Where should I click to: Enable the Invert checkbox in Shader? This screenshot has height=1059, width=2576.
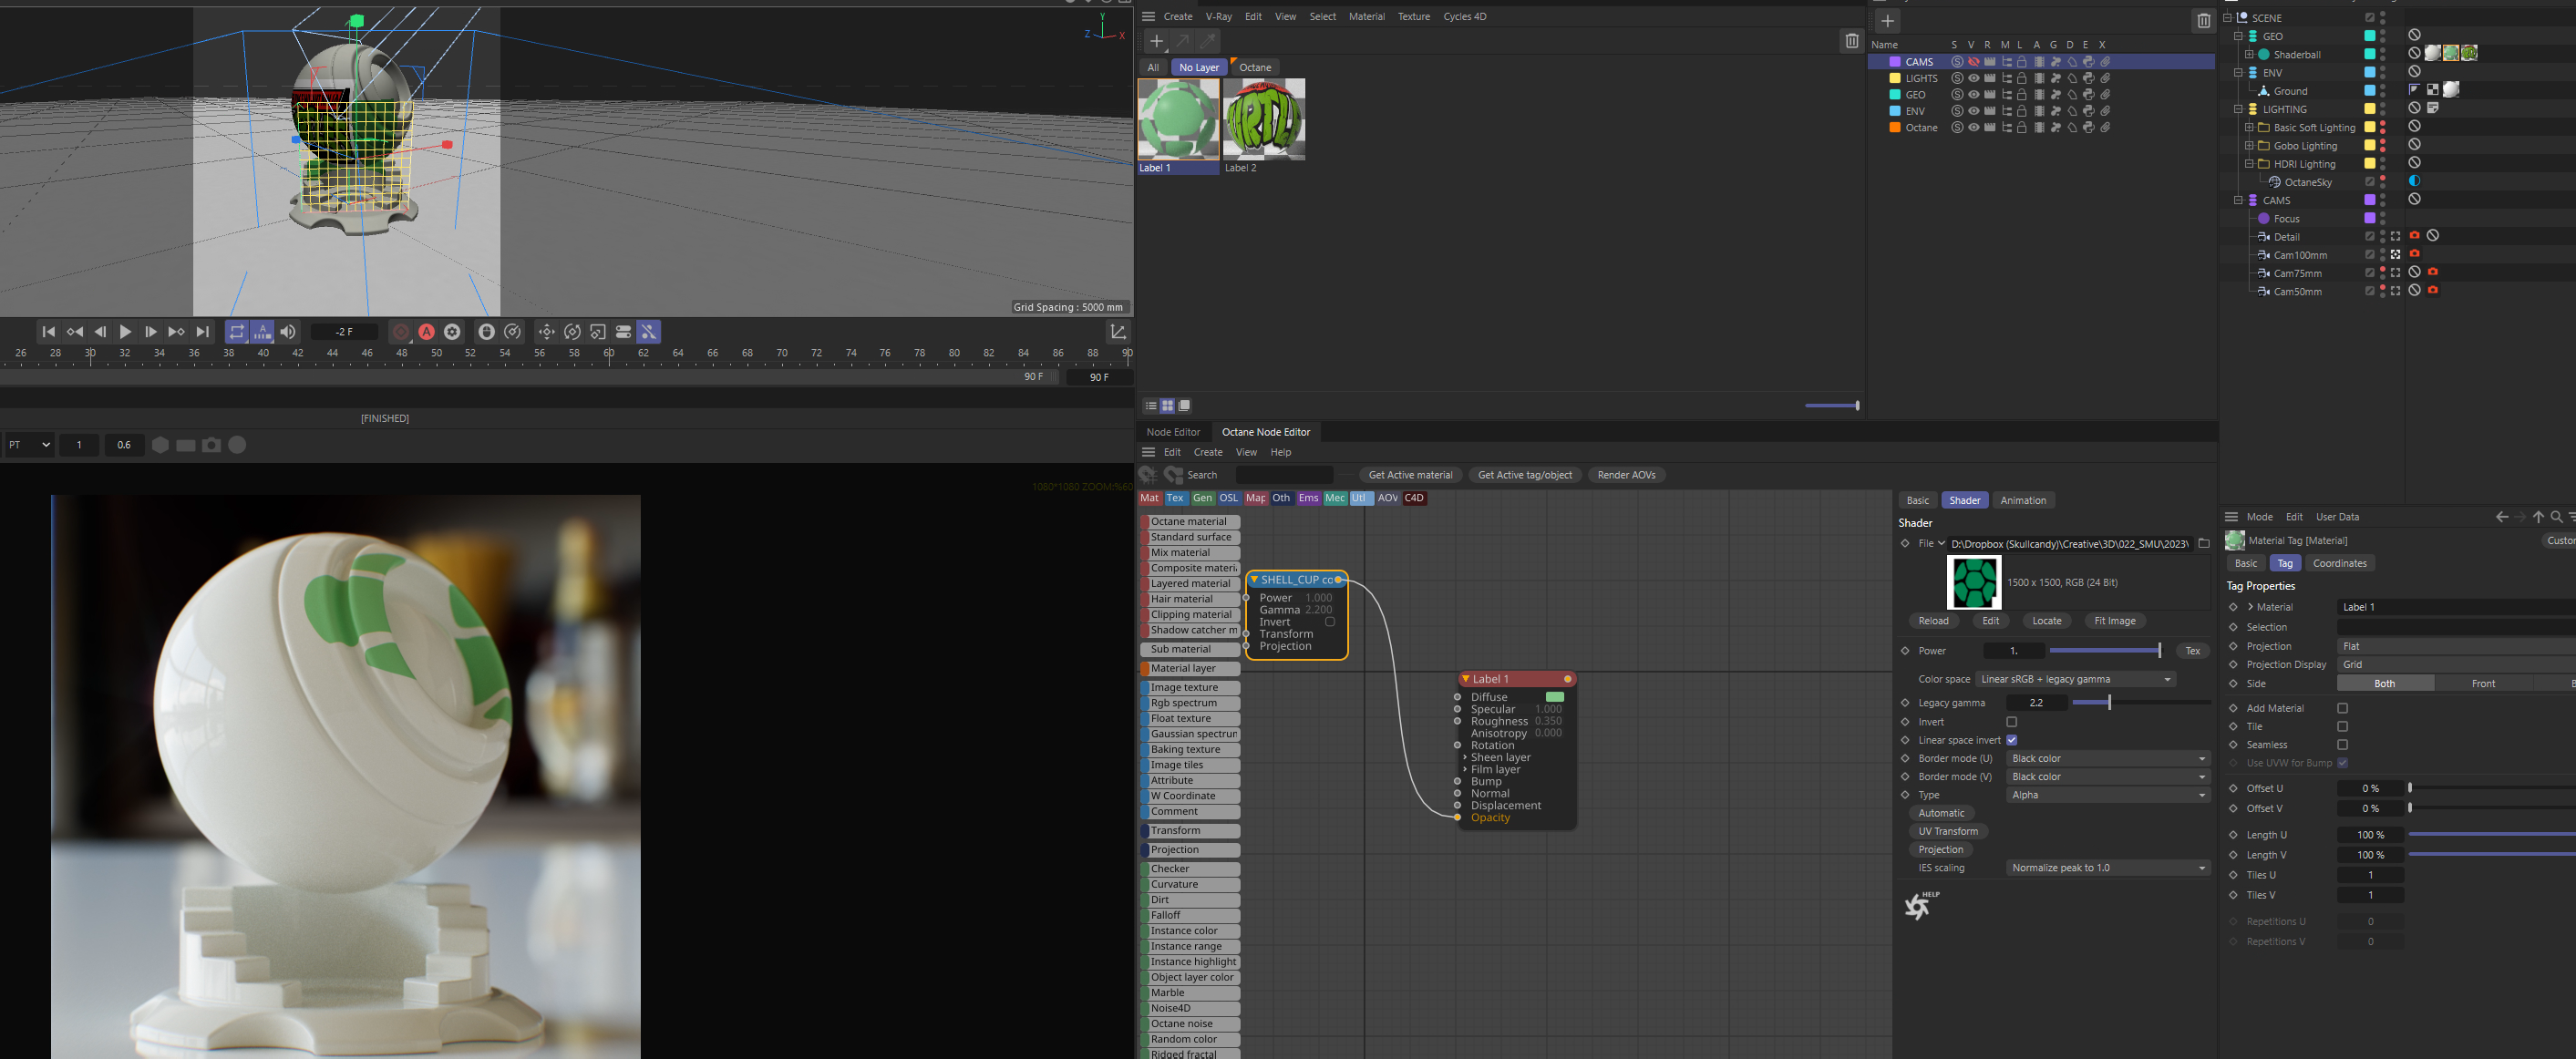pos(2011,722)
